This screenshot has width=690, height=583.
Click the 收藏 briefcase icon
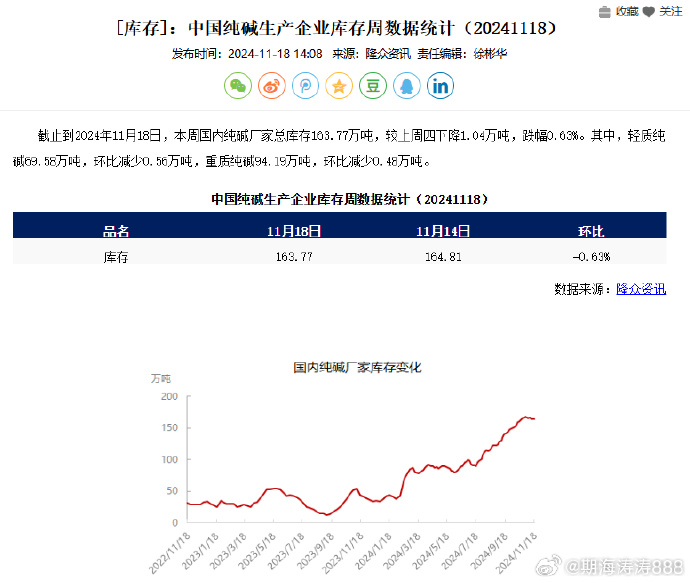(605, 12)
